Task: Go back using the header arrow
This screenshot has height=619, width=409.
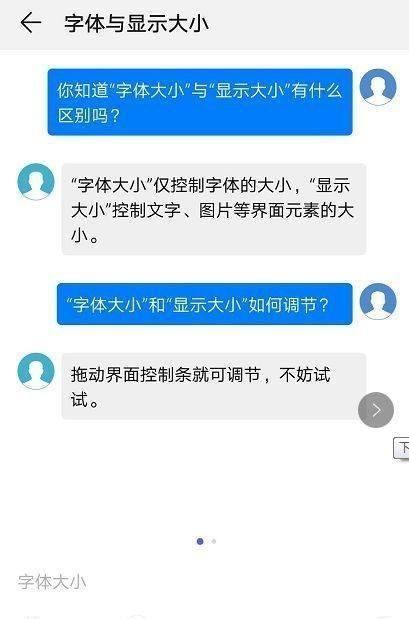Action: click(x=30, y=23)
